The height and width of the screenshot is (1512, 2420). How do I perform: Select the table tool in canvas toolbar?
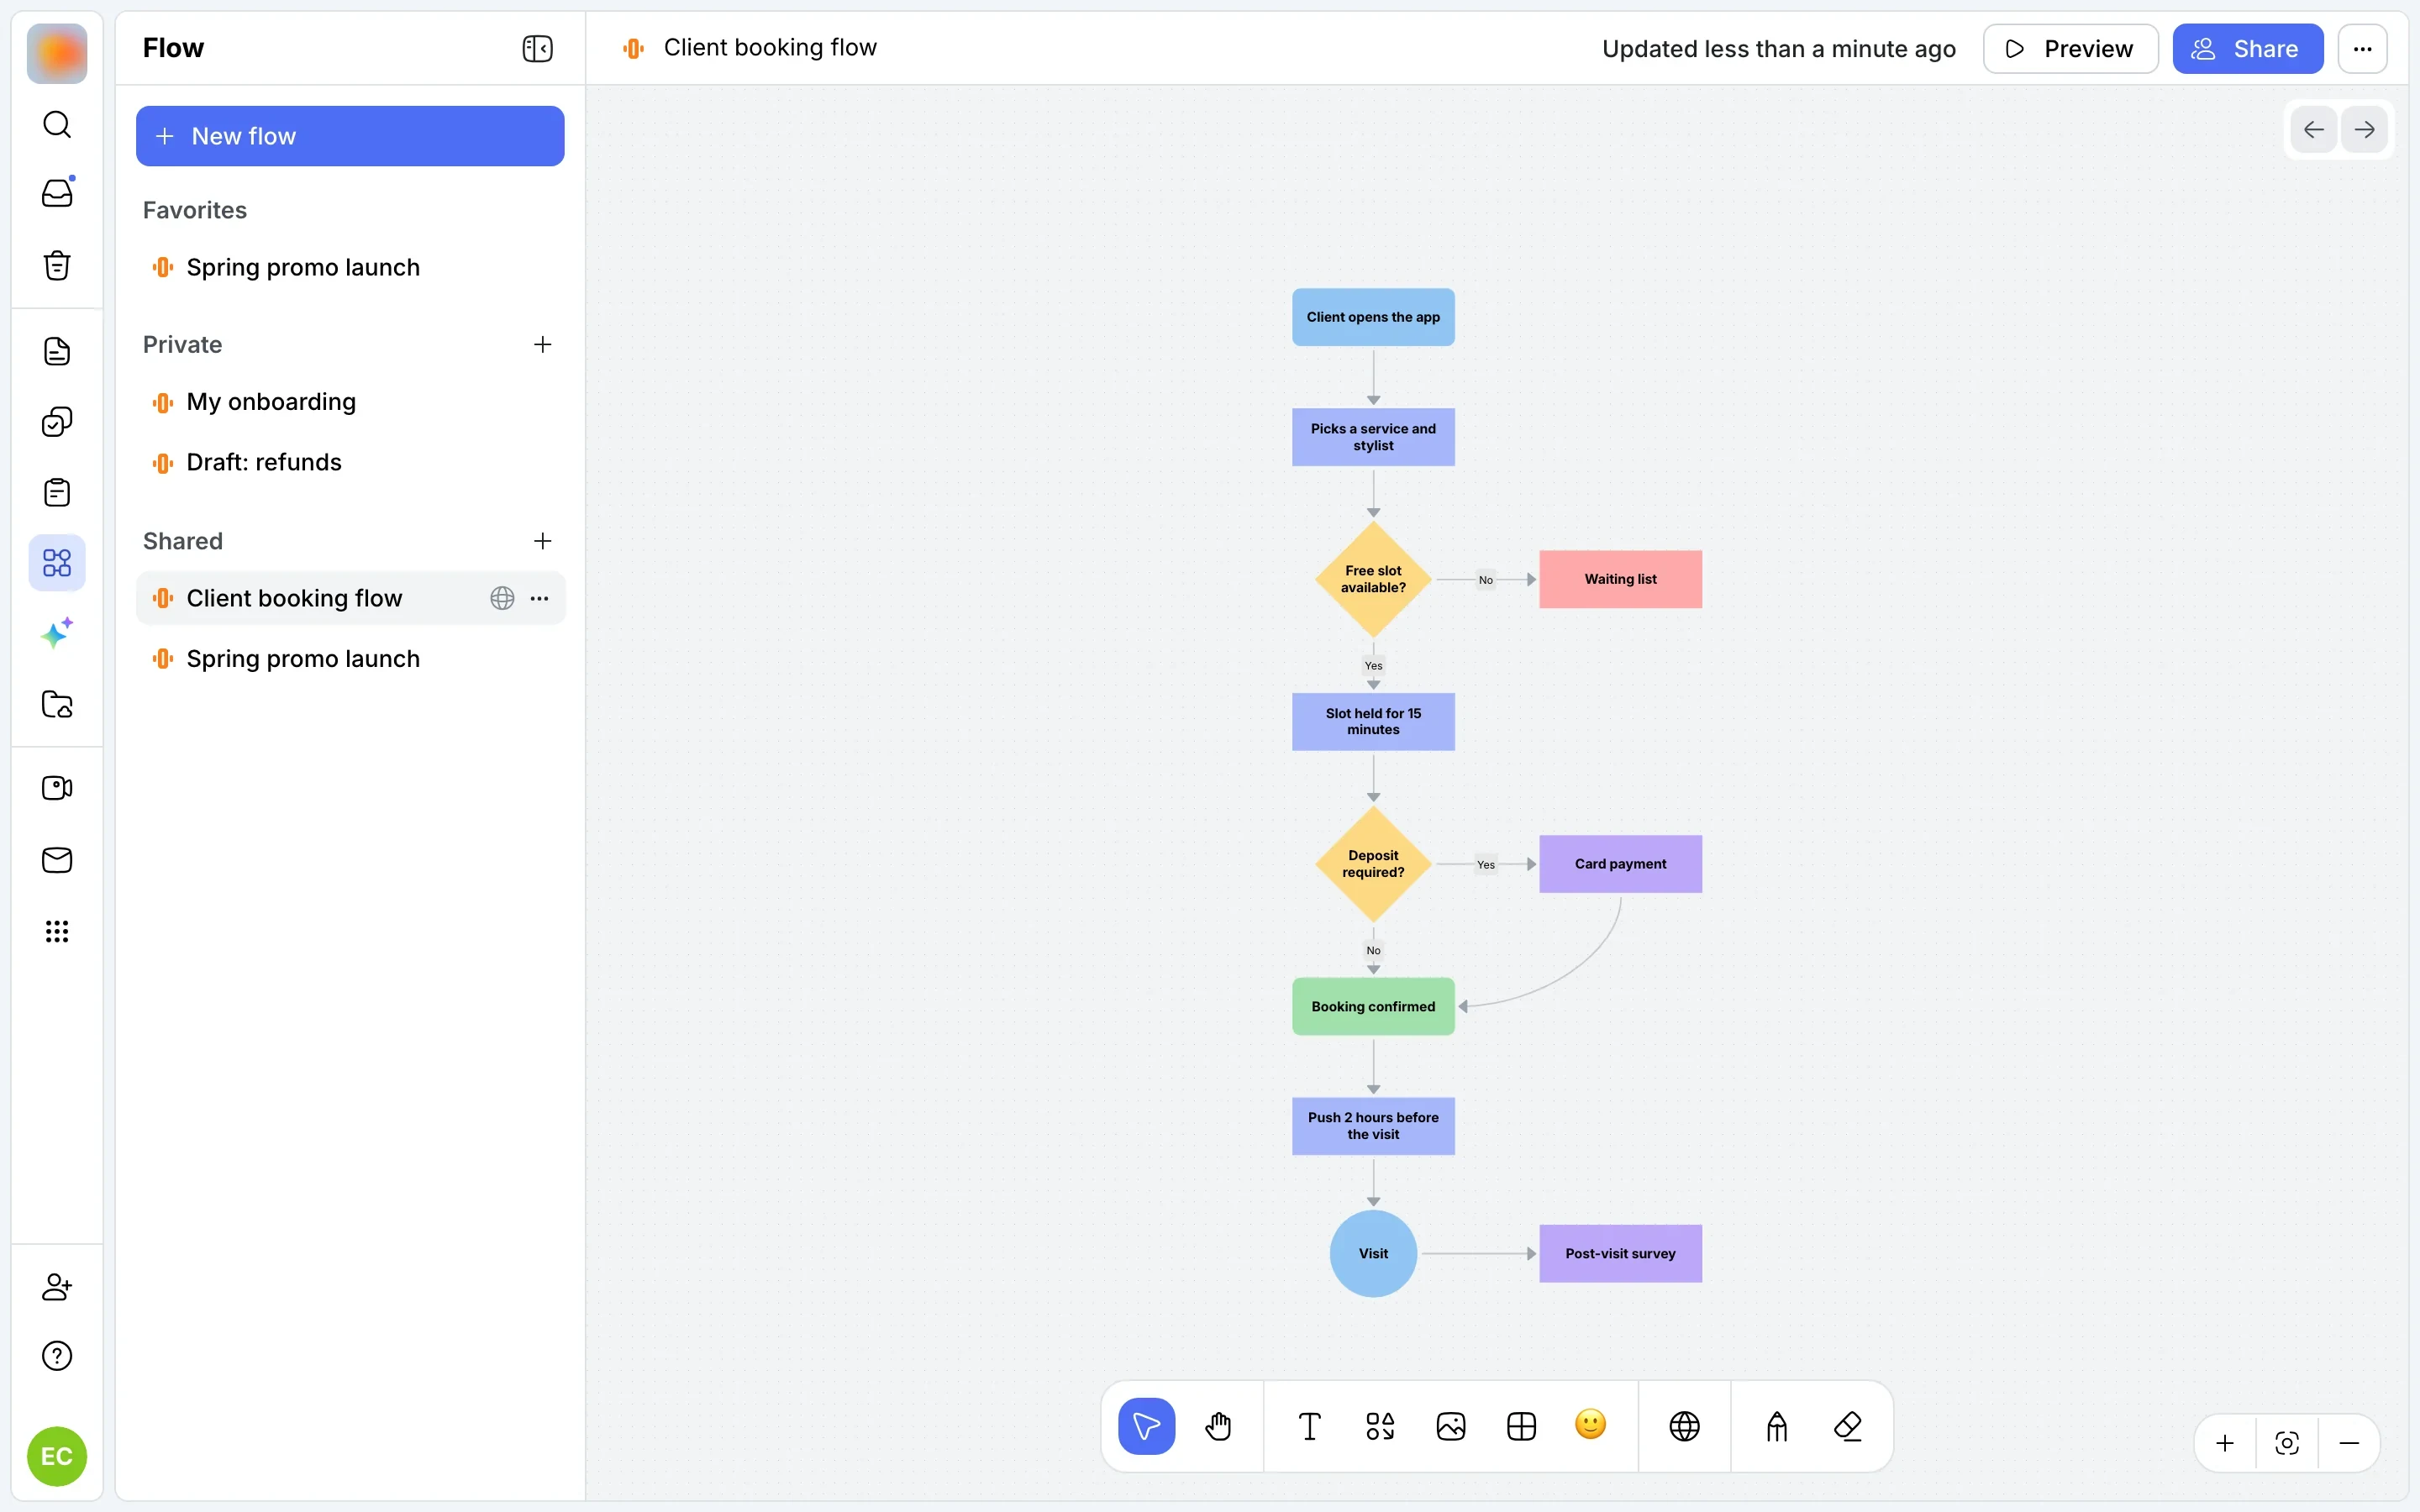1521,1426
